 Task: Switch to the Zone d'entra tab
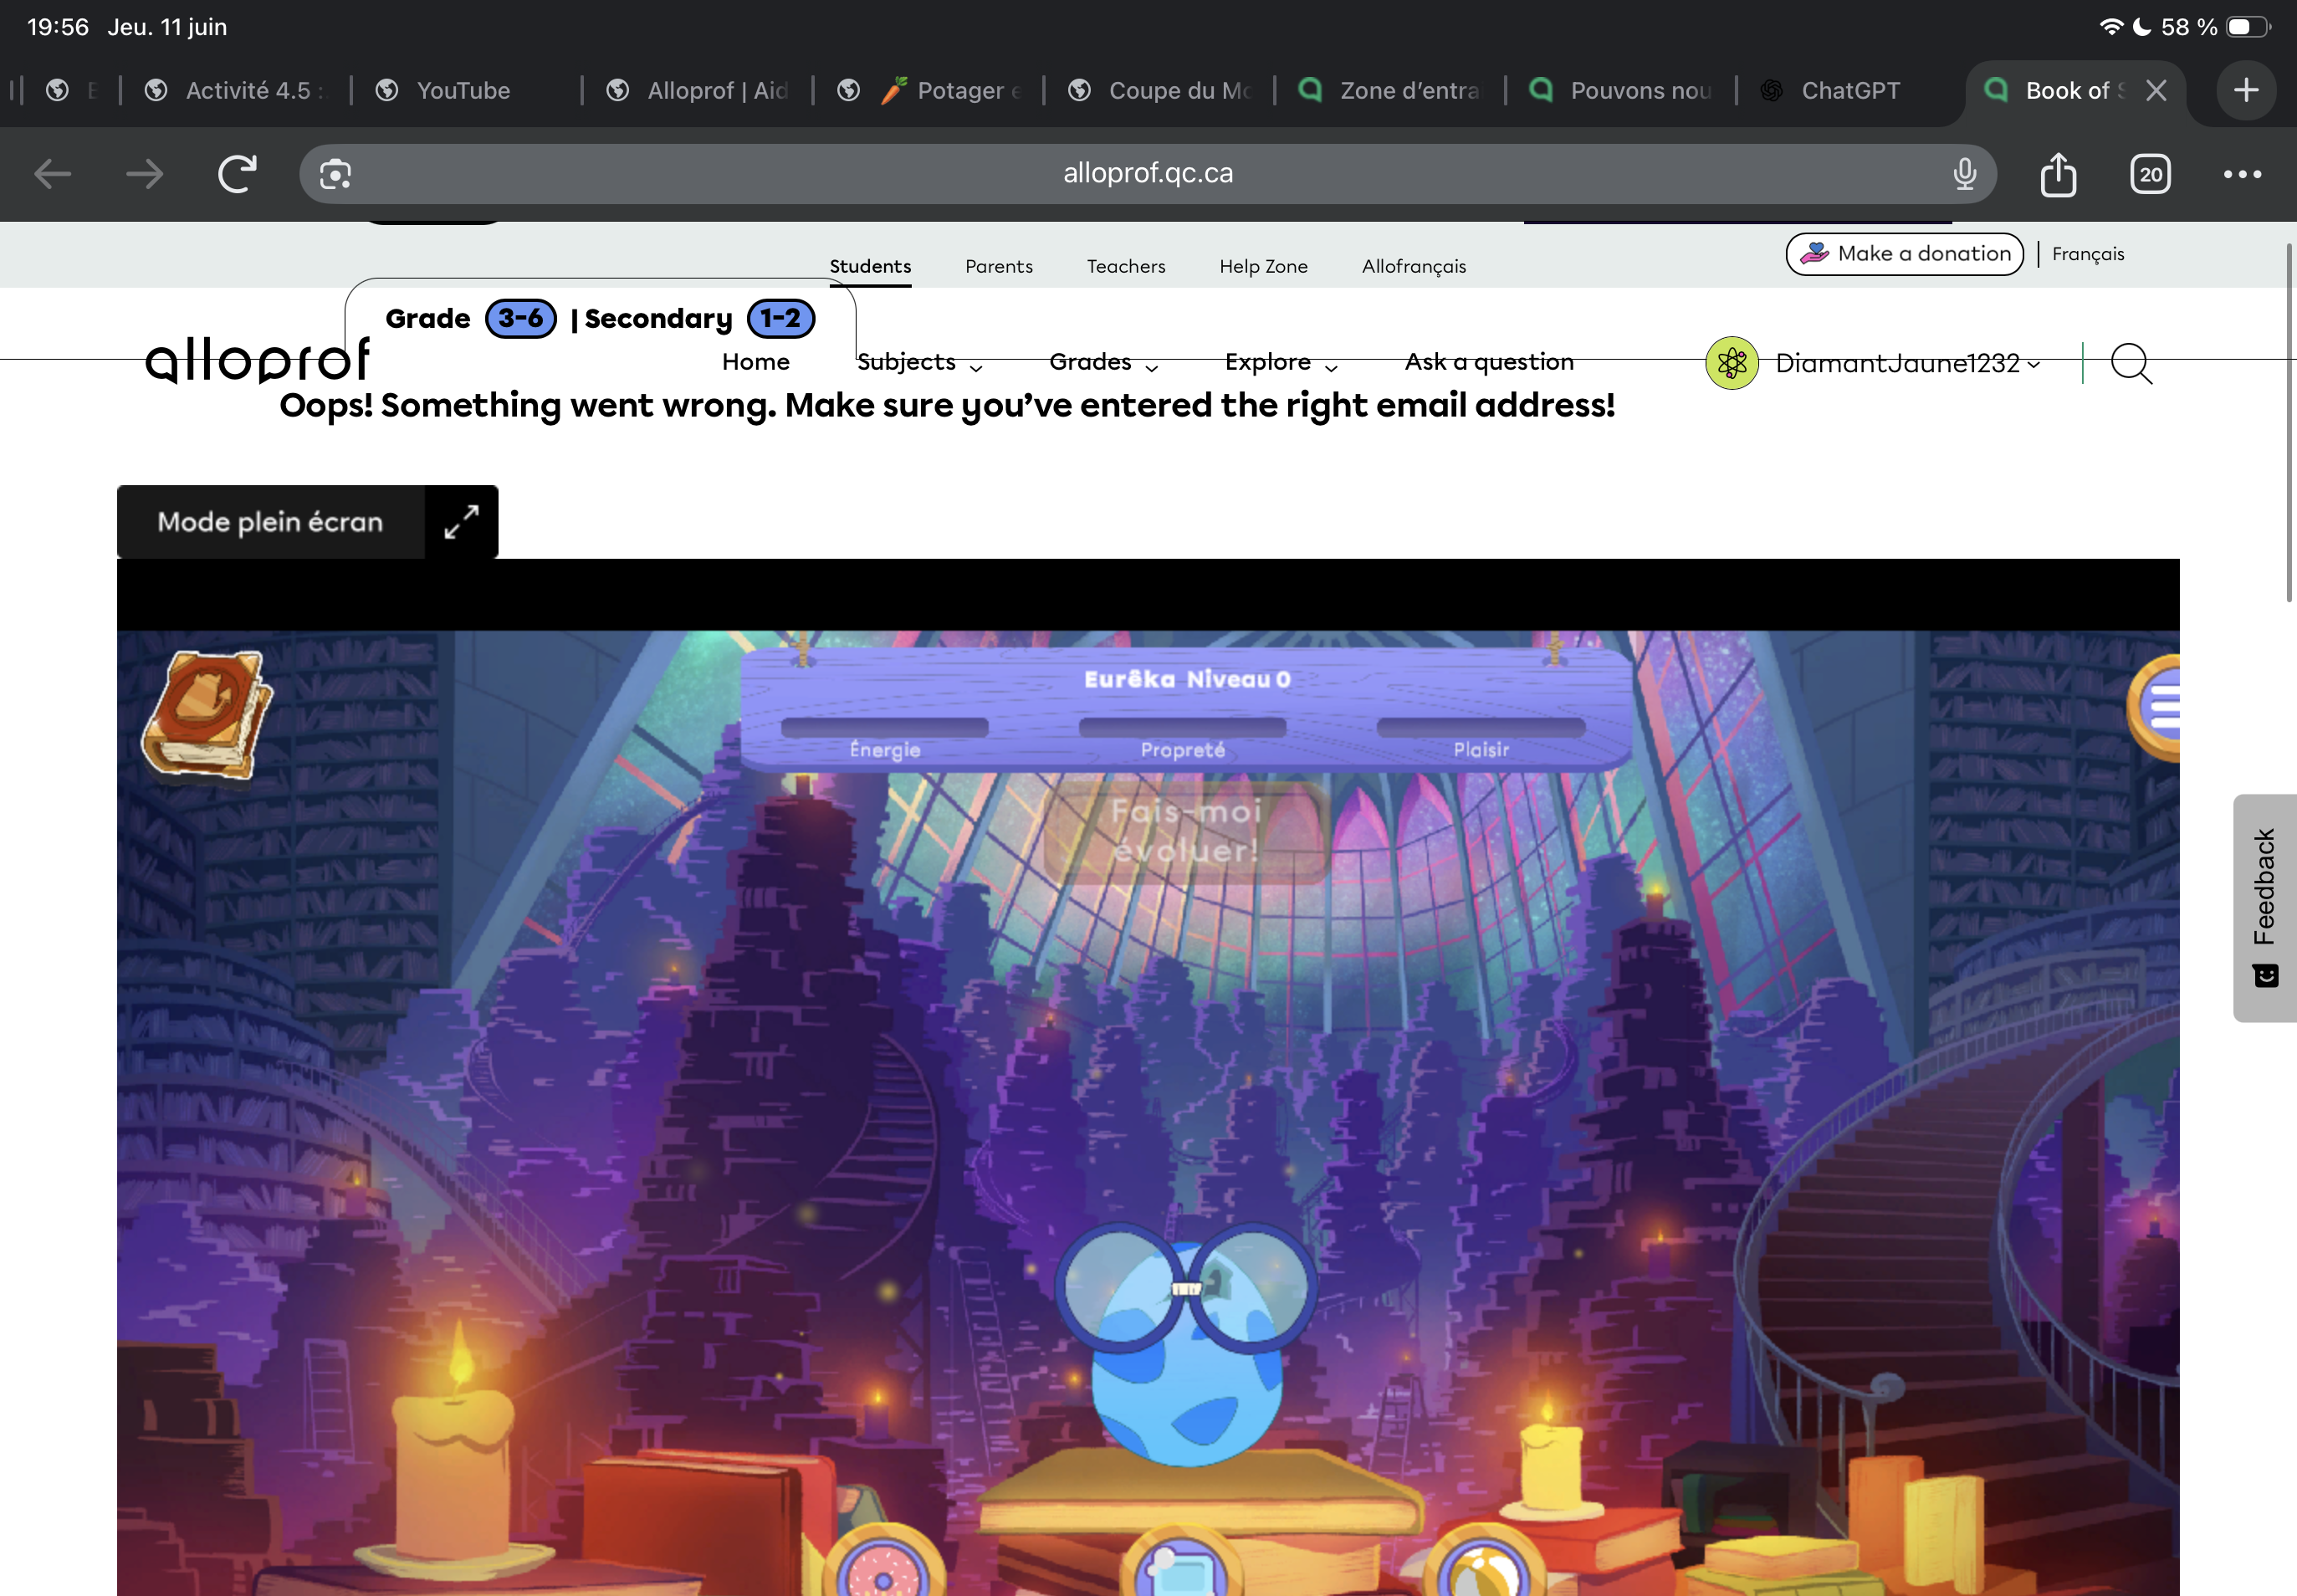click(1391, 90)
